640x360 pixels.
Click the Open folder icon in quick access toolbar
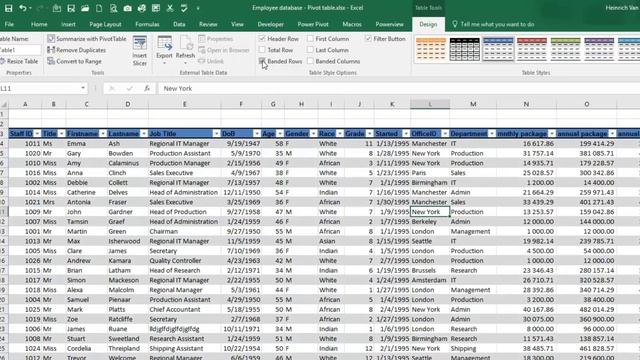[85, 8]
